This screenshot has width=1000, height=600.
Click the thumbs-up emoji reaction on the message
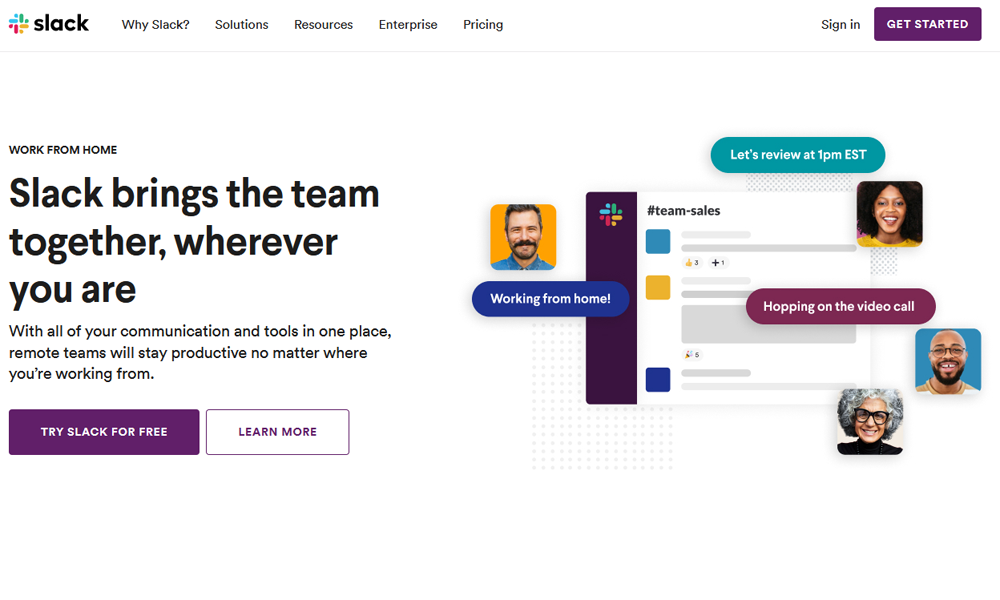coord(690,261)
